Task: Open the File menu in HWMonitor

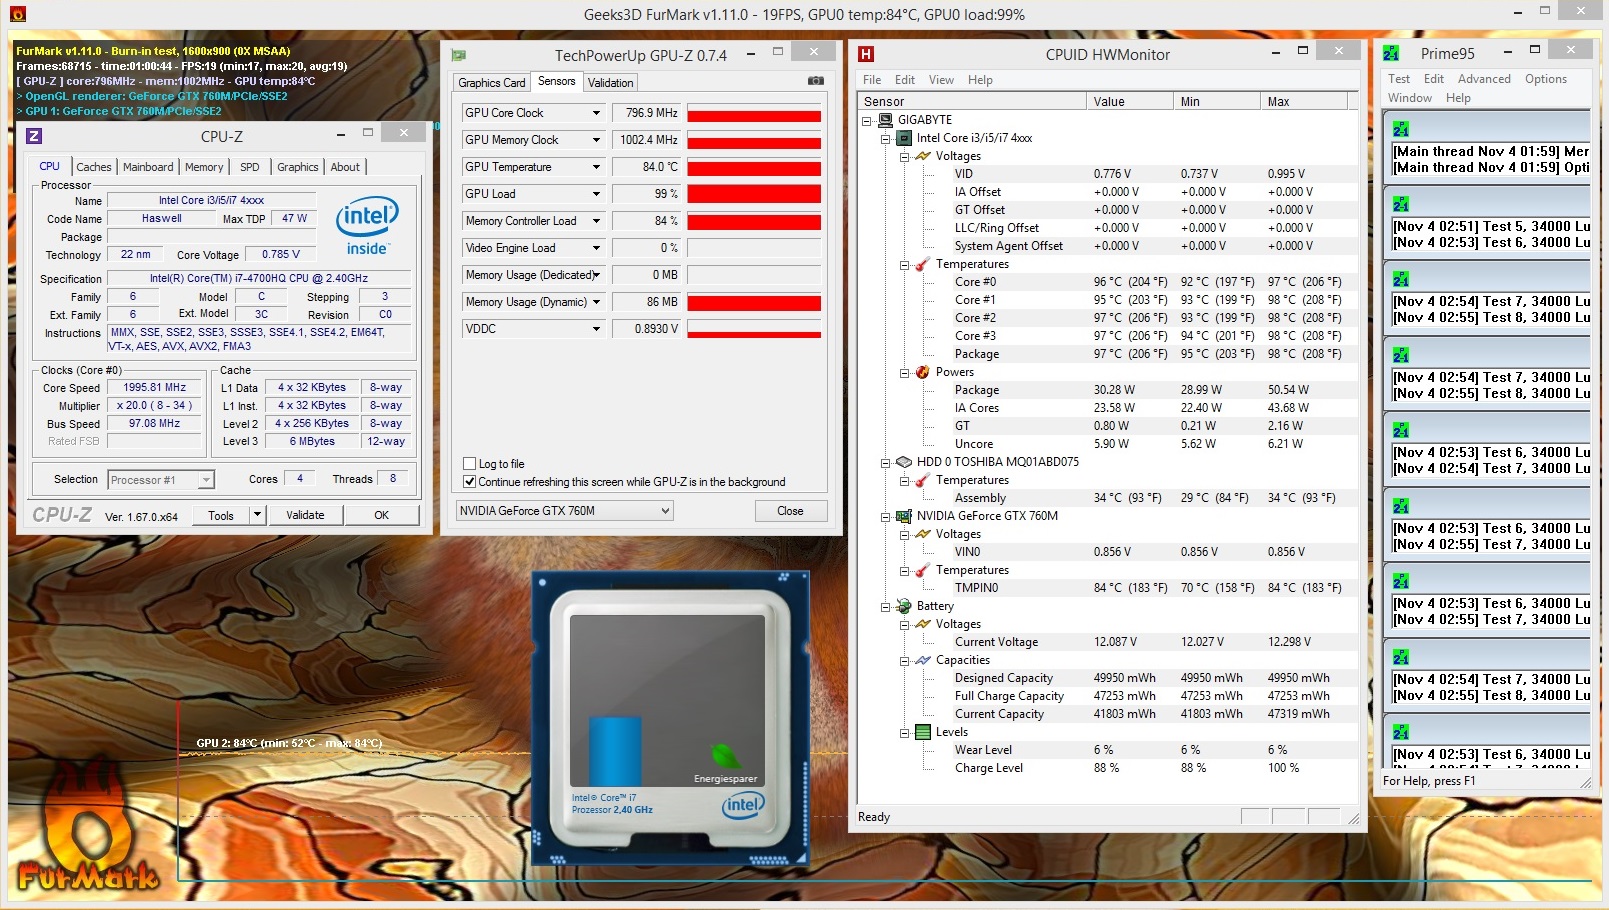Action: [872, 80]
